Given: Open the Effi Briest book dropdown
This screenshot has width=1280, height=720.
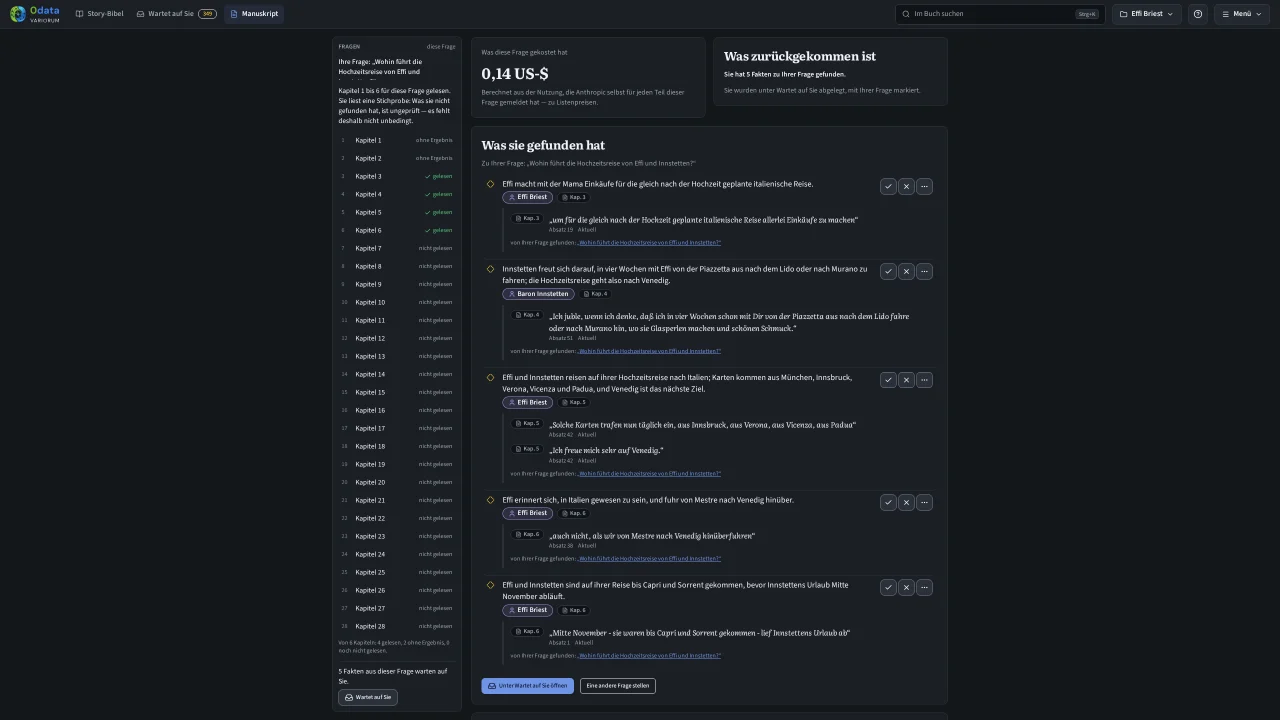Looking at the screenshot, I should [1147, 14].
